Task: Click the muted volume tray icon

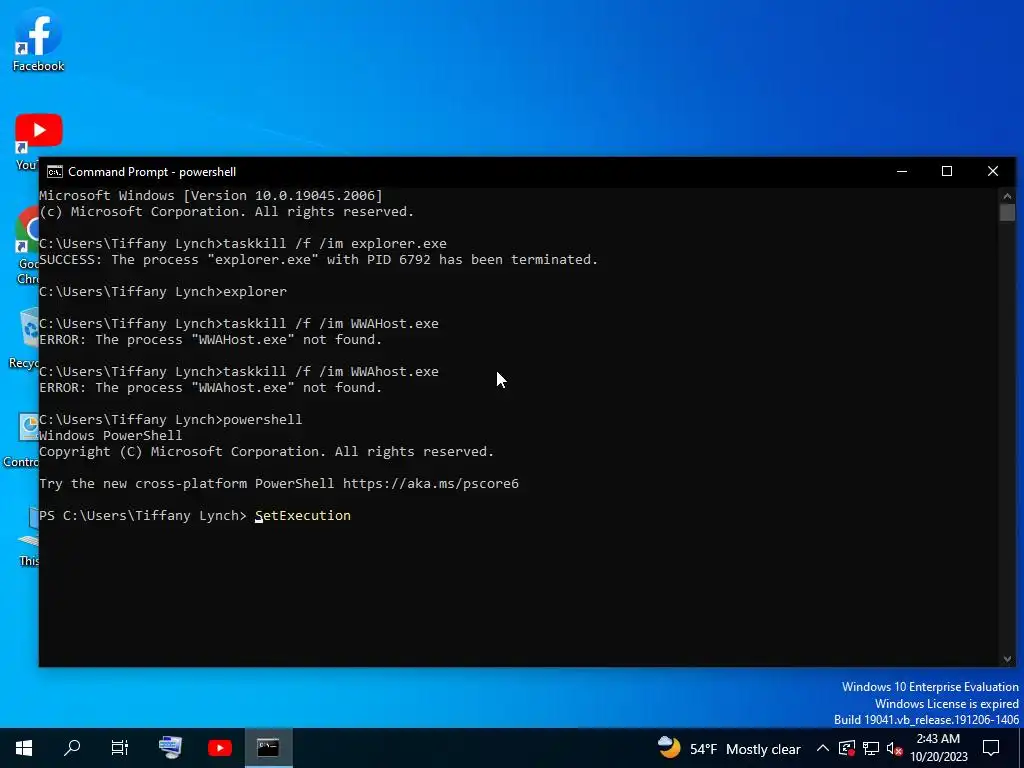Action: (895, 748)
